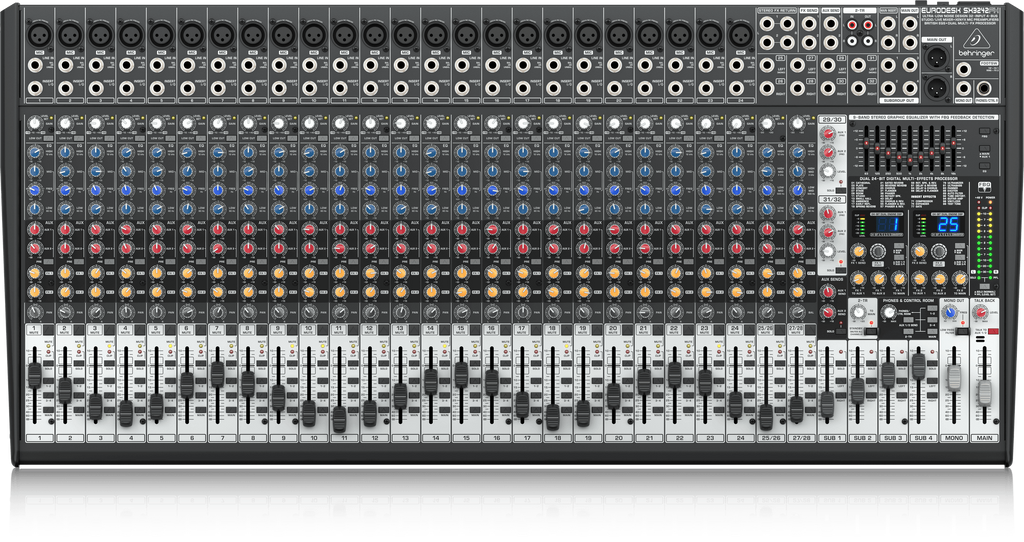Click the PHONES & CONTROL ROOM level knob
1024x542 pixels.
[x=889, y=313]
